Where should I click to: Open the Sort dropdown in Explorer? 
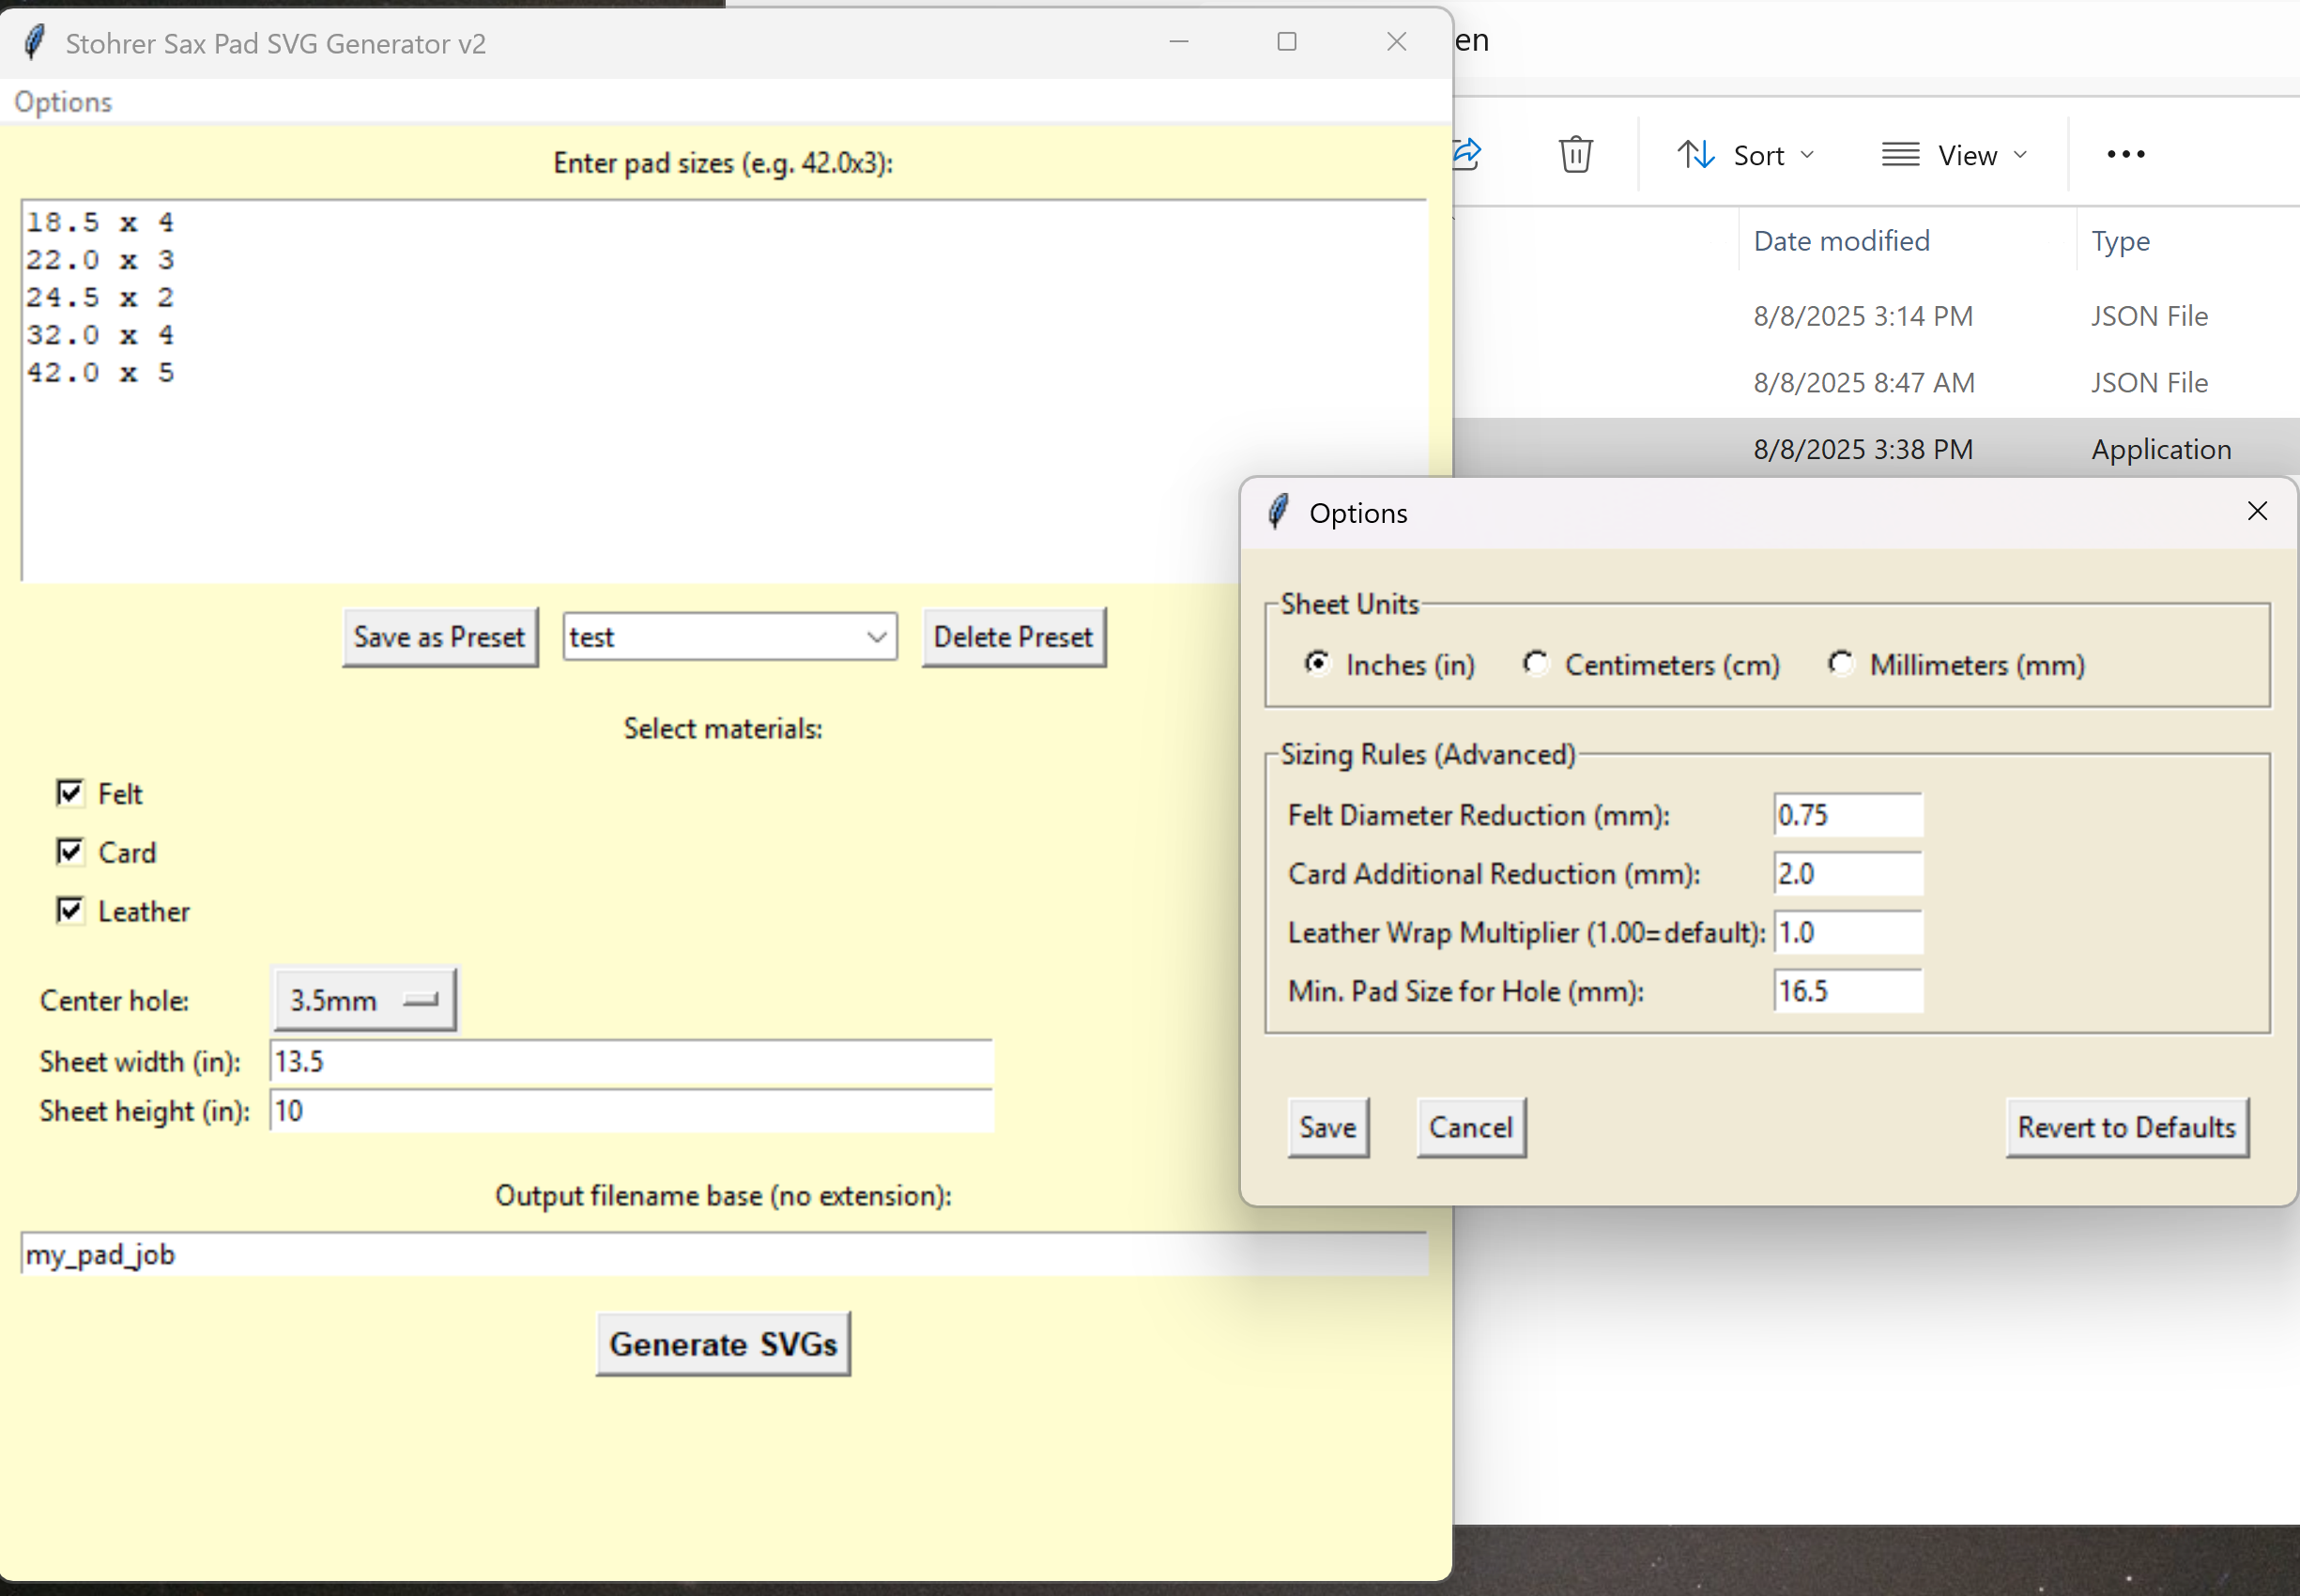(x=1746, y=155)
